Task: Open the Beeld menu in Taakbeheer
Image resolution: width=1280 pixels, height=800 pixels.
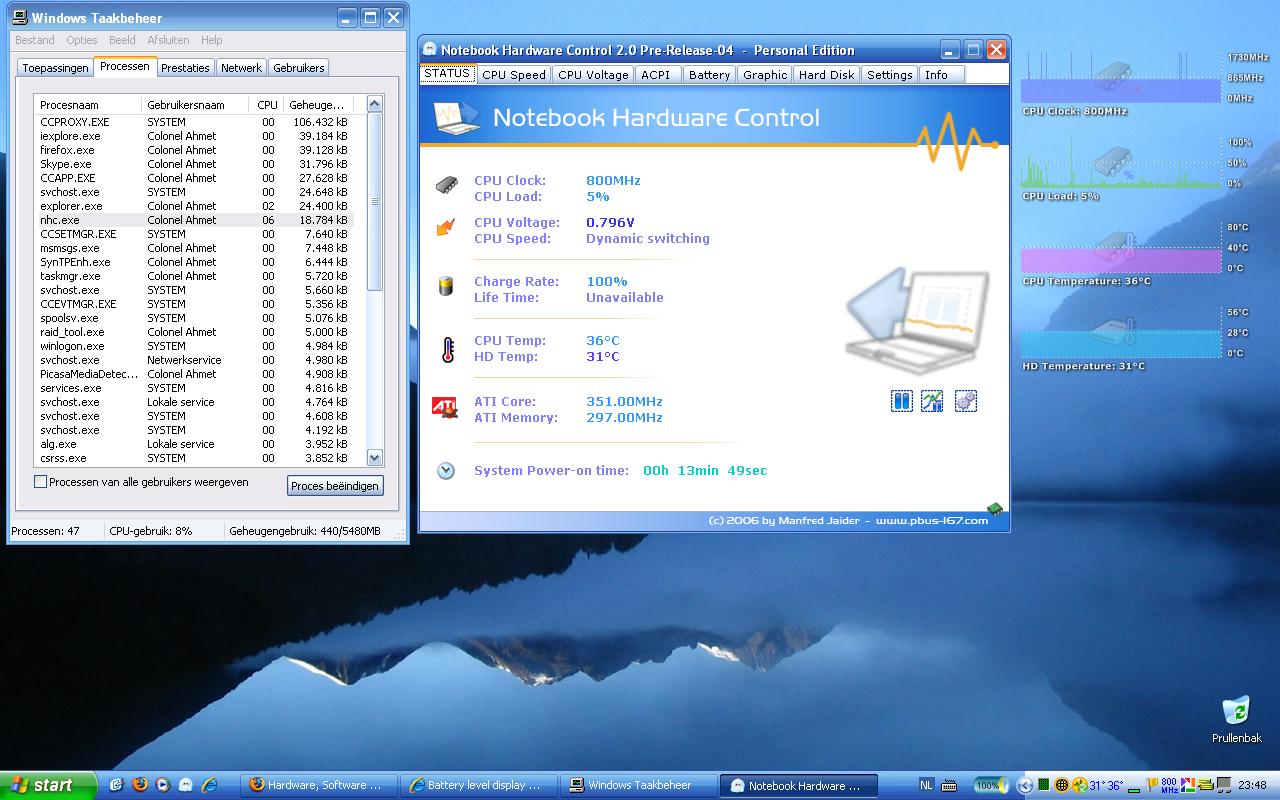Action: tap(122, 40)
